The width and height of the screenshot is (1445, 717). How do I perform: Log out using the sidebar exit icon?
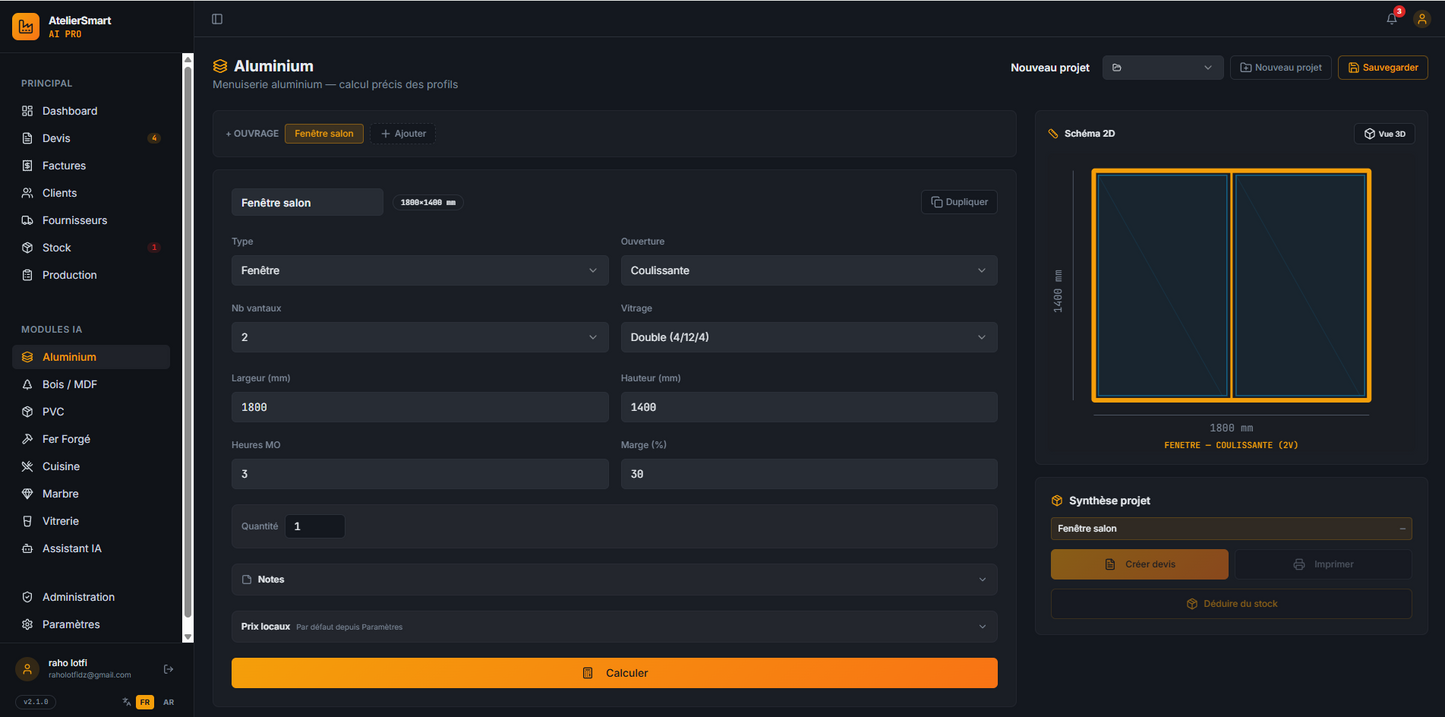coord(169,669)
